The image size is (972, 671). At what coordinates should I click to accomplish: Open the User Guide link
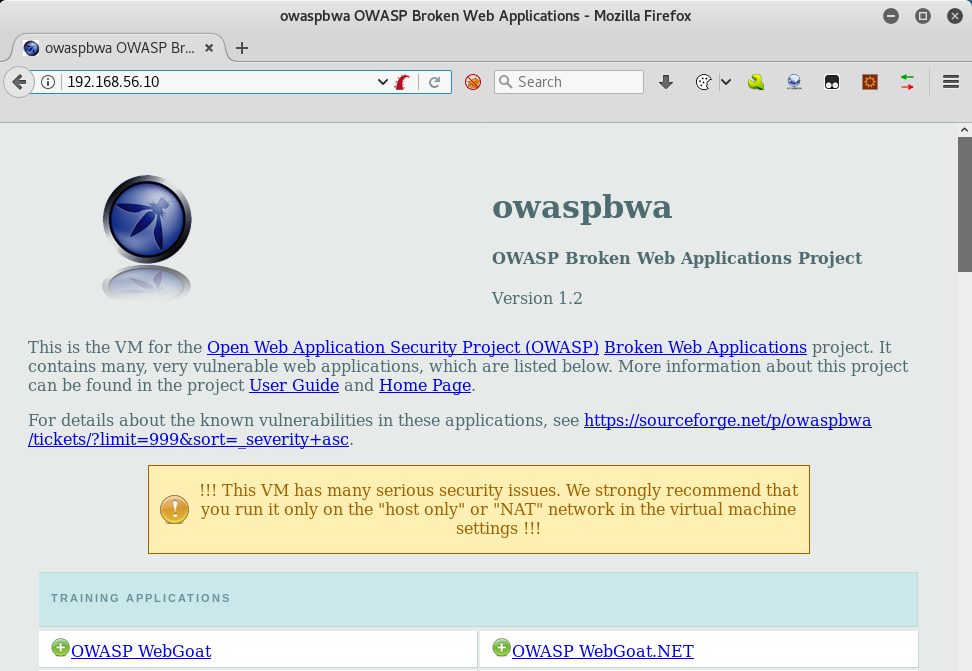point(294,385)
